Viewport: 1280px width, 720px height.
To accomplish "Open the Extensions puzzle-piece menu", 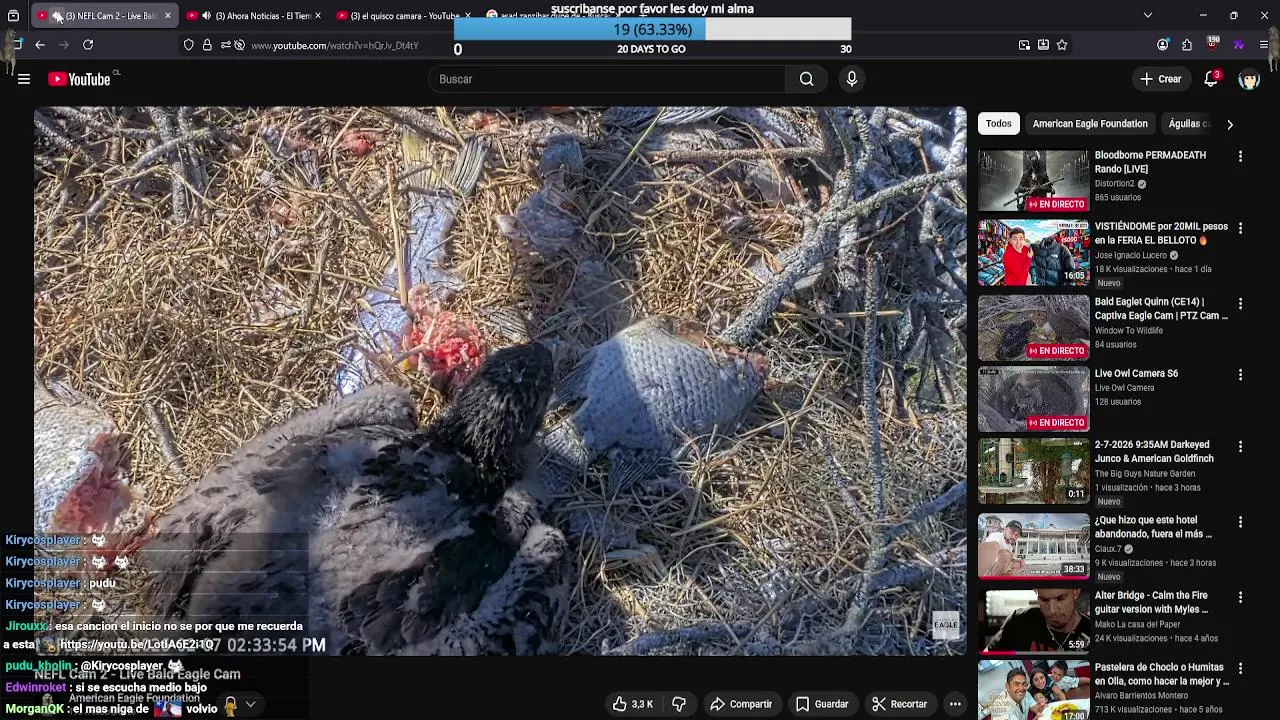I will (x=1187, y=45).
